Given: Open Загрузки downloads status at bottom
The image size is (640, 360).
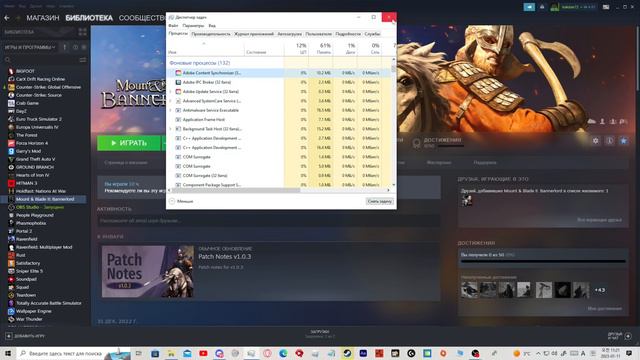Looking at the screenshot, I should (x=320, y=334).
